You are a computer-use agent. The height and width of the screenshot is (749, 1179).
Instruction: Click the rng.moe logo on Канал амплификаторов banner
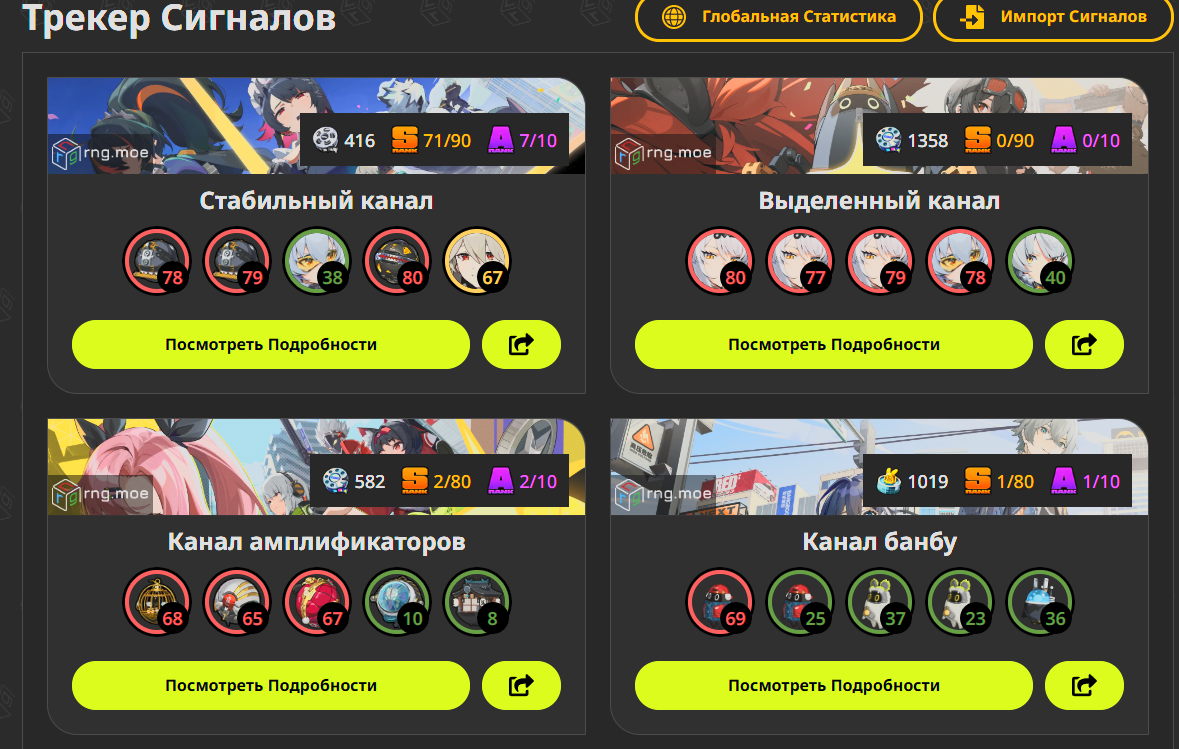click(x=100, y=494)
